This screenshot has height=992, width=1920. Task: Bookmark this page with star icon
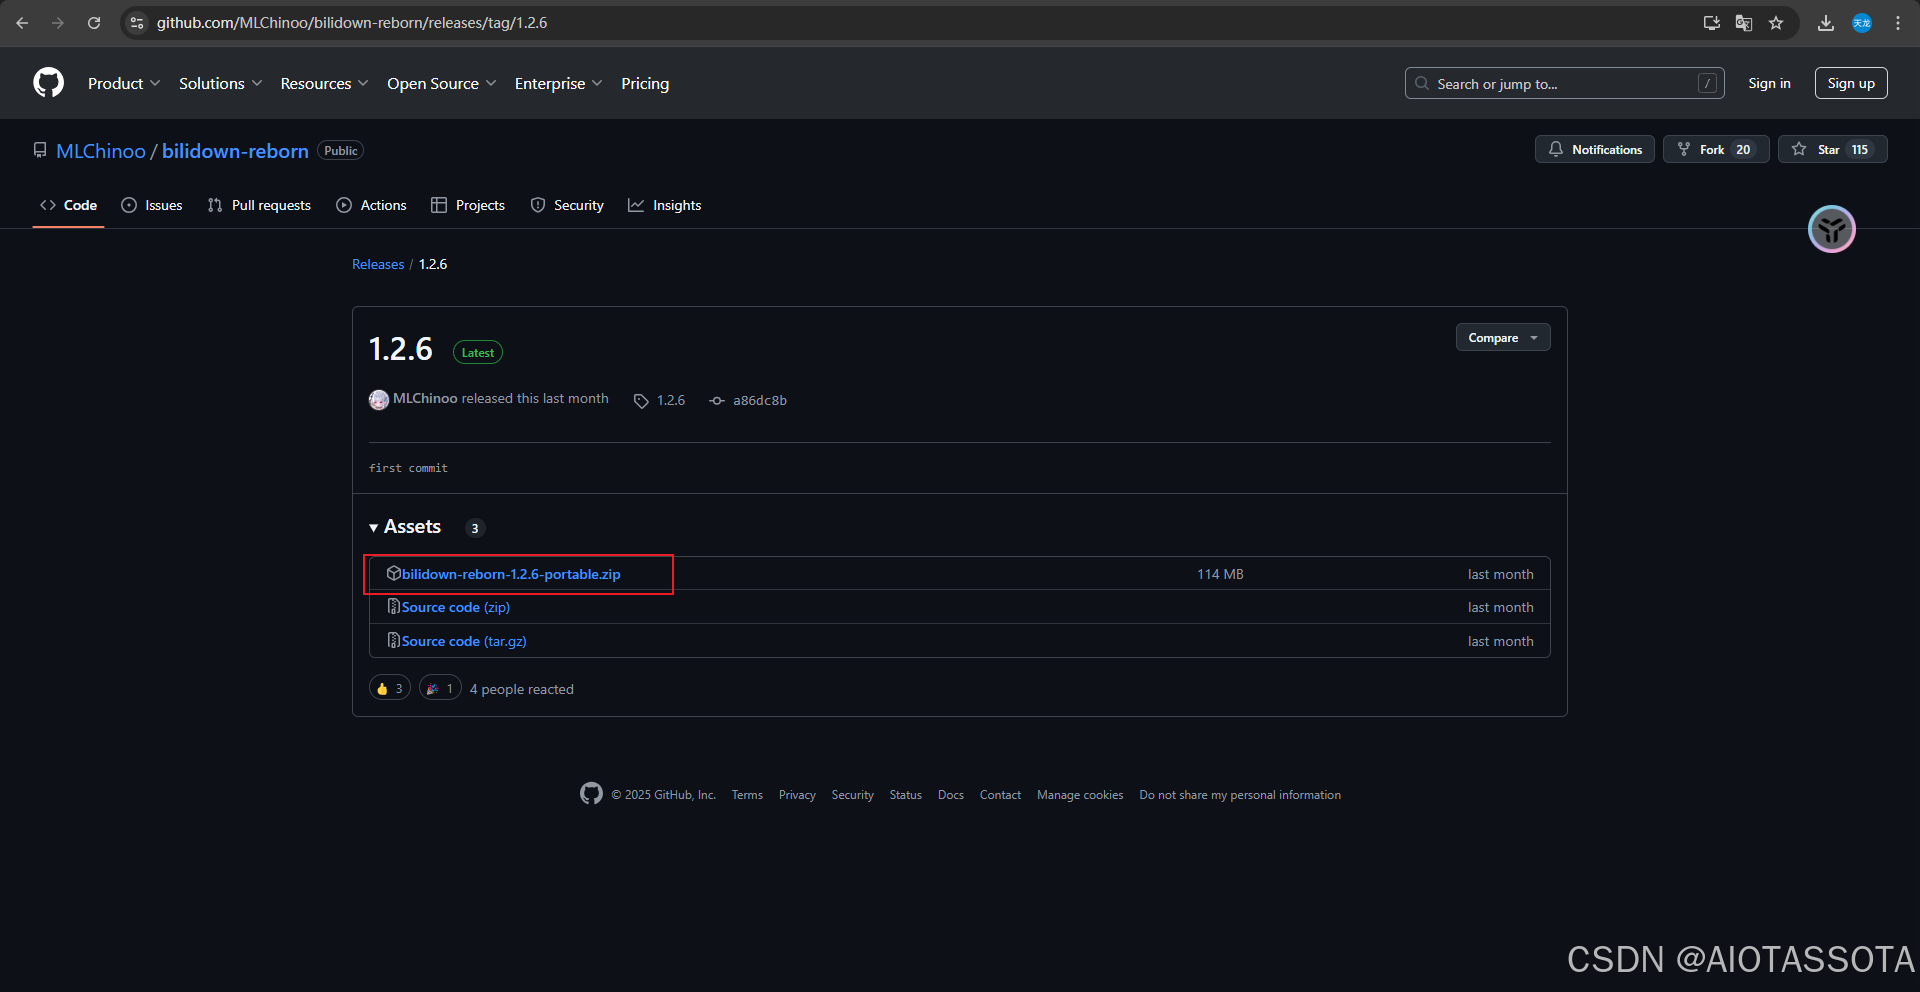(1776, 23)
